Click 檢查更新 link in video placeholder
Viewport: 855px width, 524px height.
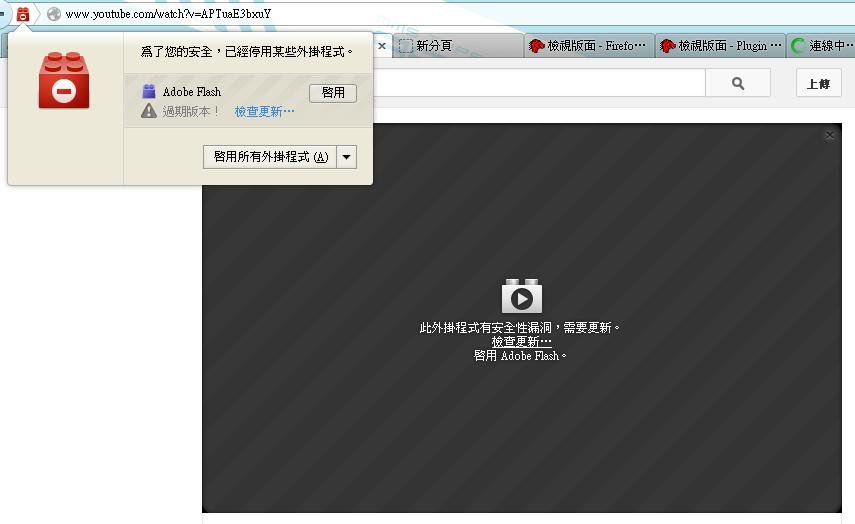[x=521, y=341]
